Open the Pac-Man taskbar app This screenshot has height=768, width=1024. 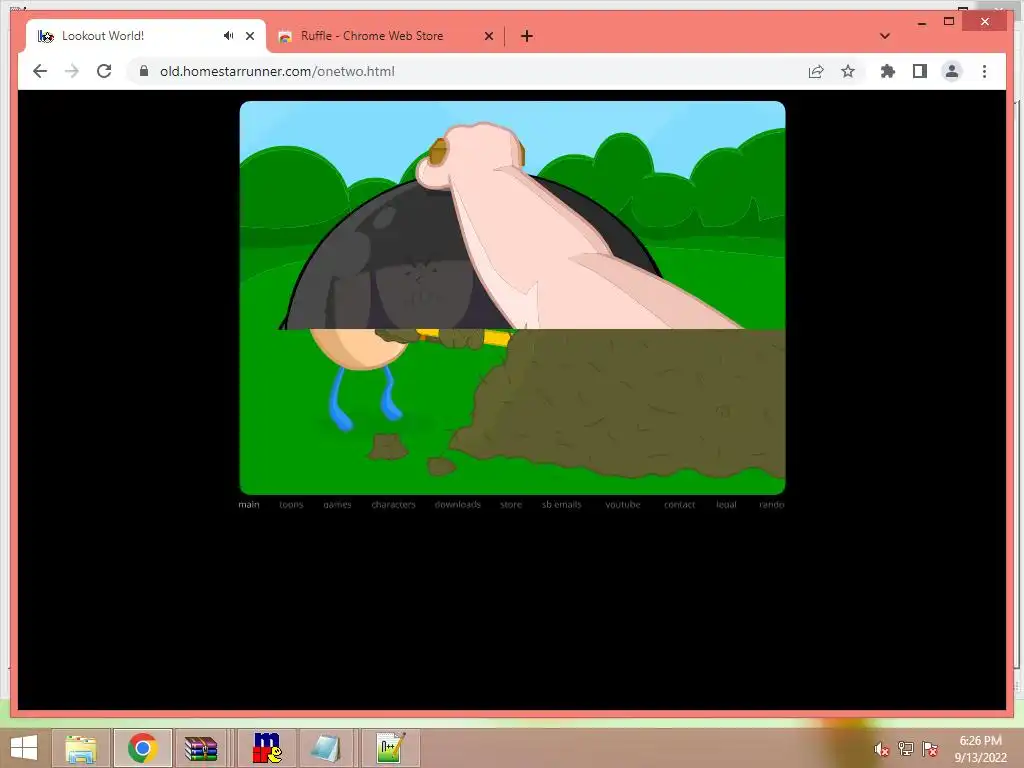coord(267,748)
